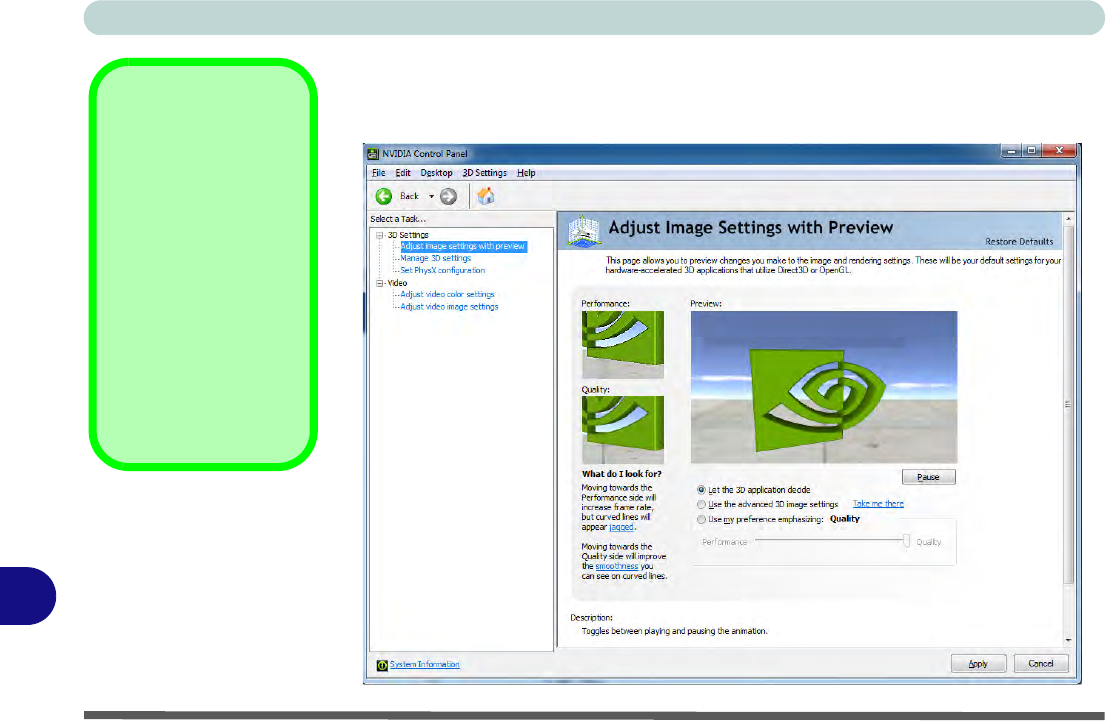Select Let the 3D application decide
This screenshot has width=1106, height=721.
click(x=753, y=490)
